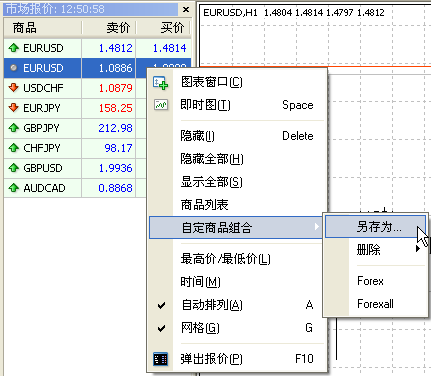Click bid price 1.4812
This screenshot has height=376, width=431.
click(x=116, y=48)
